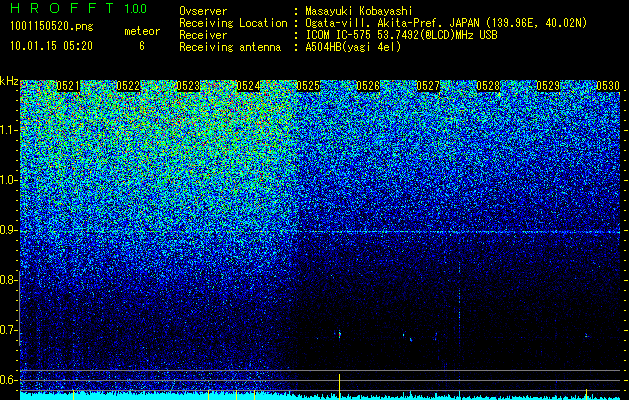
Task: Click the tallest yellow meteor detection line
Action: point(339,386)
